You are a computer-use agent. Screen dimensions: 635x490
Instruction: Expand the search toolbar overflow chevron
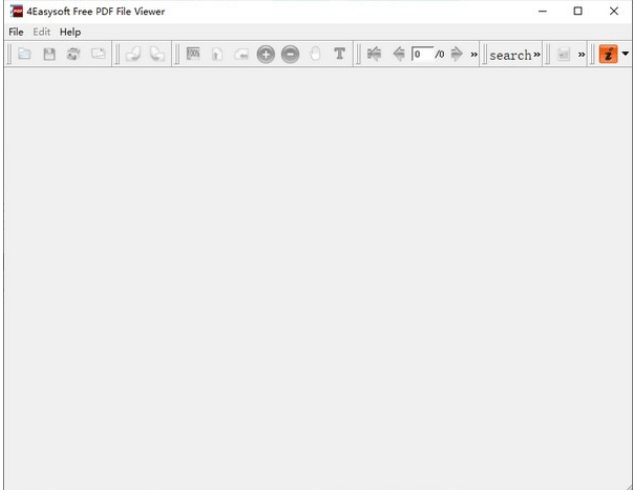pos(537,54)
